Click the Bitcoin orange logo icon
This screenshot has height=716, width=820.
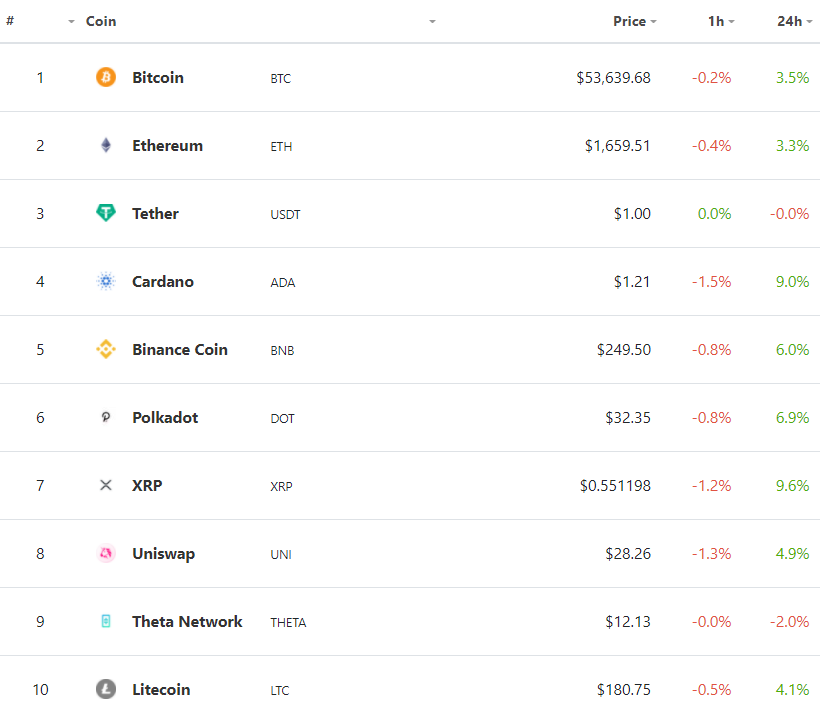click(x=106, y=77)
